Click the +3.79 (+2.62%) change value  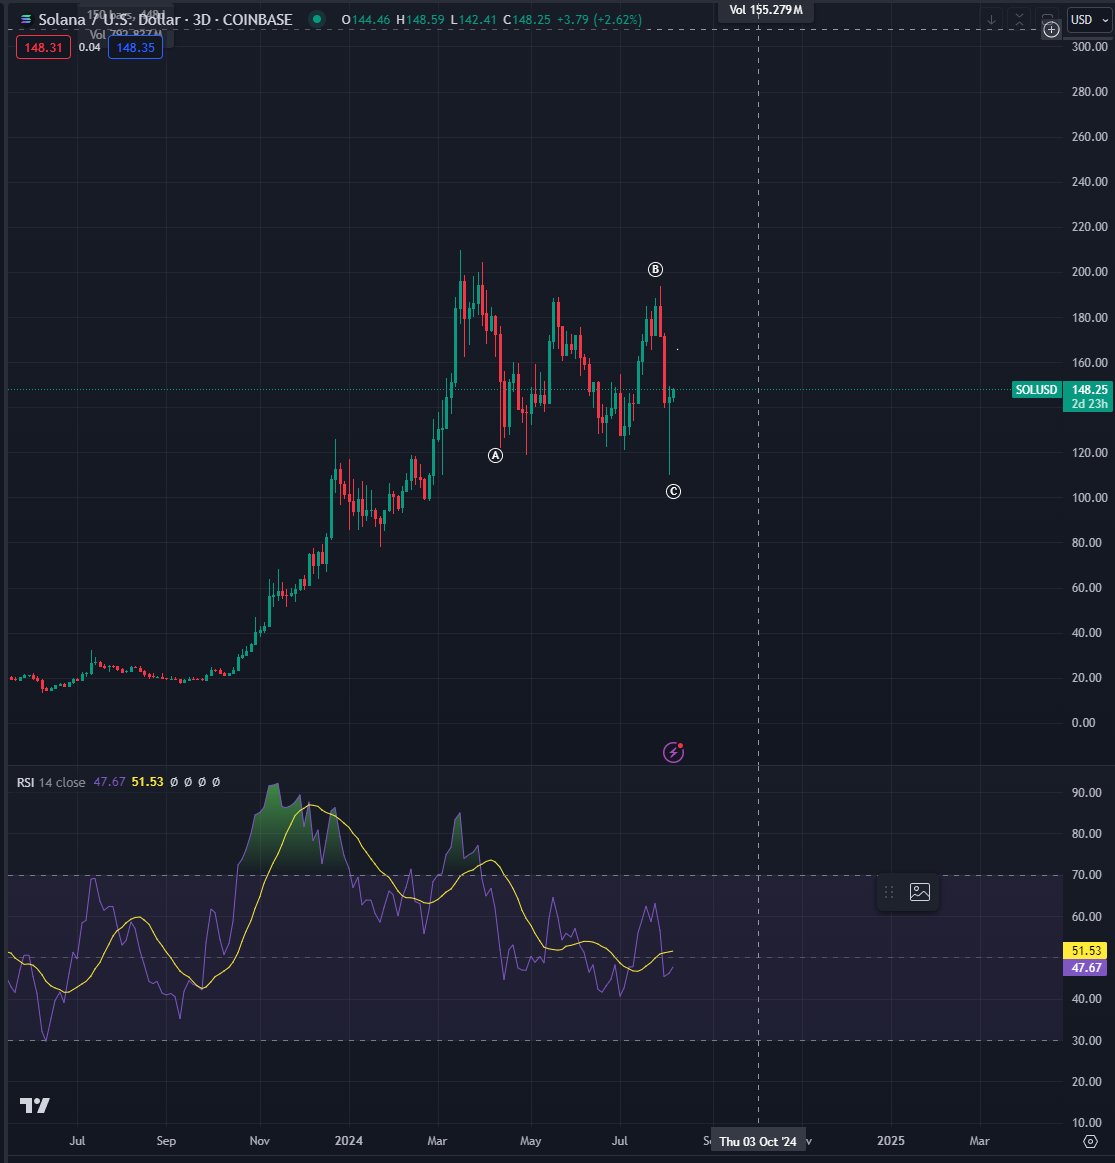(599, 19)
